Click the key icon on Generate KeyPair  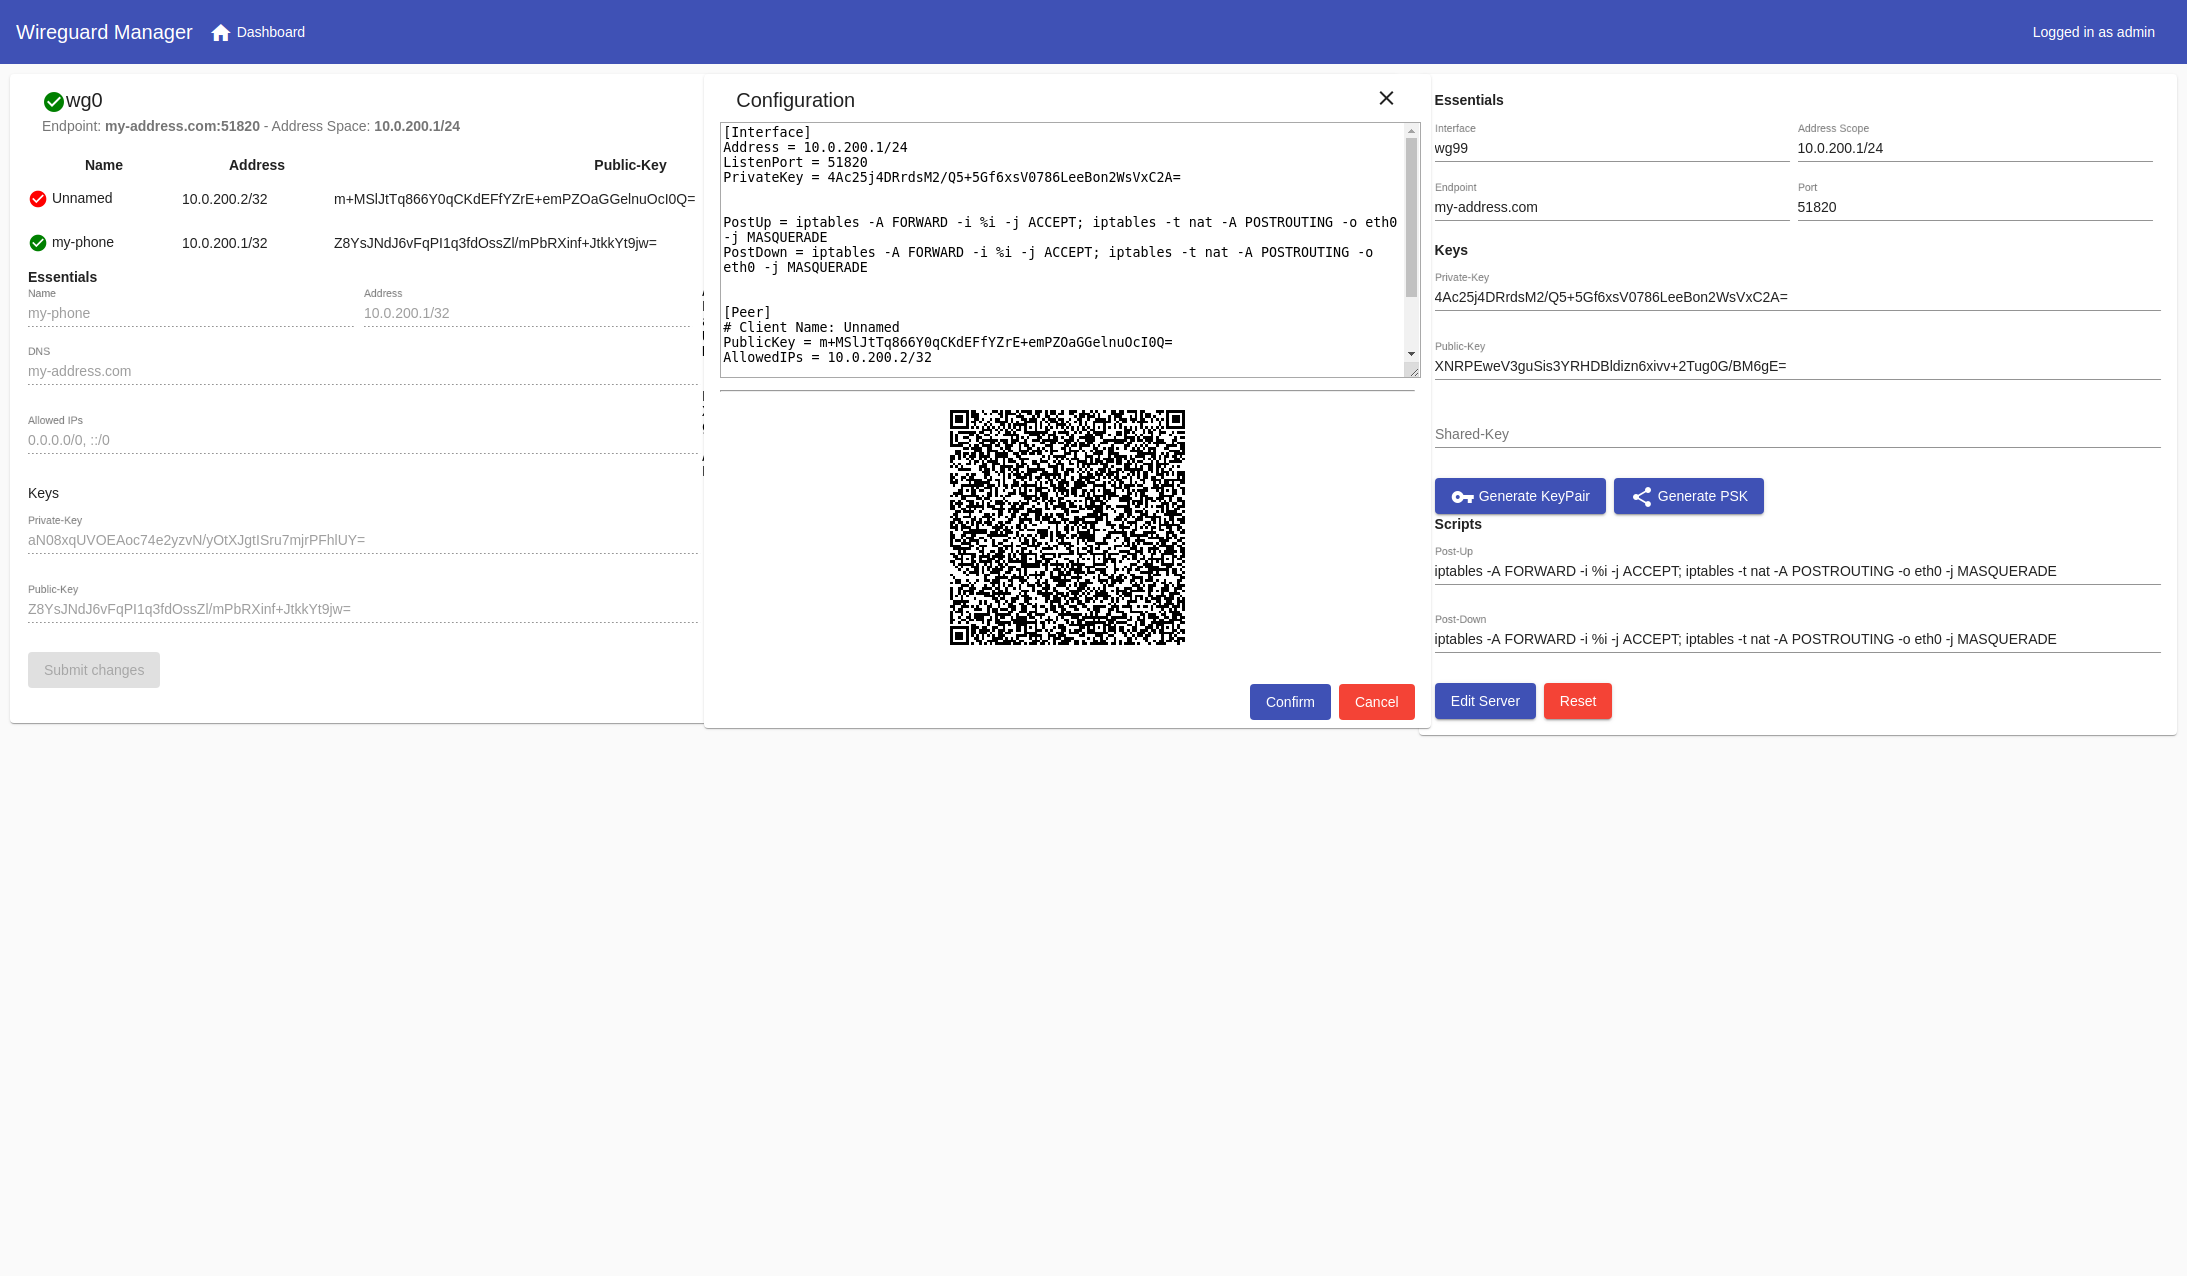1462,497
